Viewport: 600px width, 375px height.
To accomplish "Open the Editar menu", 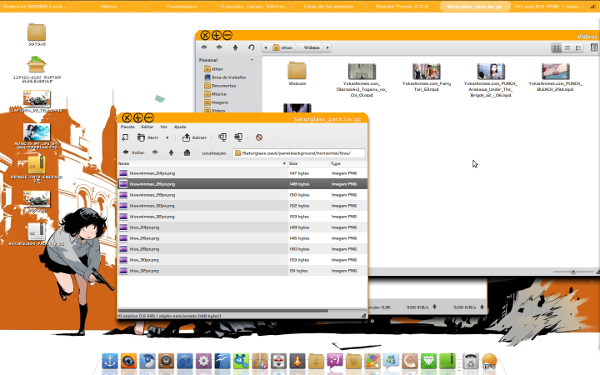I will (x=147, y=127).
